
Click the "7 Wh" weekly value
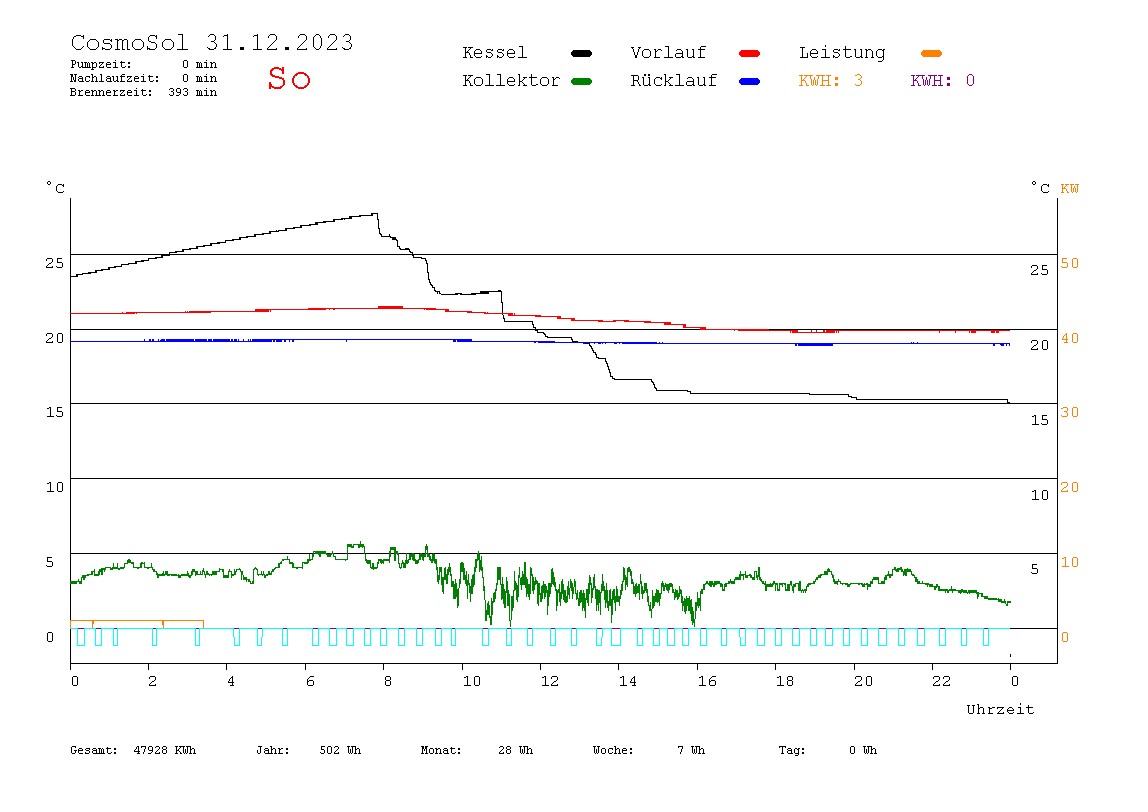point(691,750)
